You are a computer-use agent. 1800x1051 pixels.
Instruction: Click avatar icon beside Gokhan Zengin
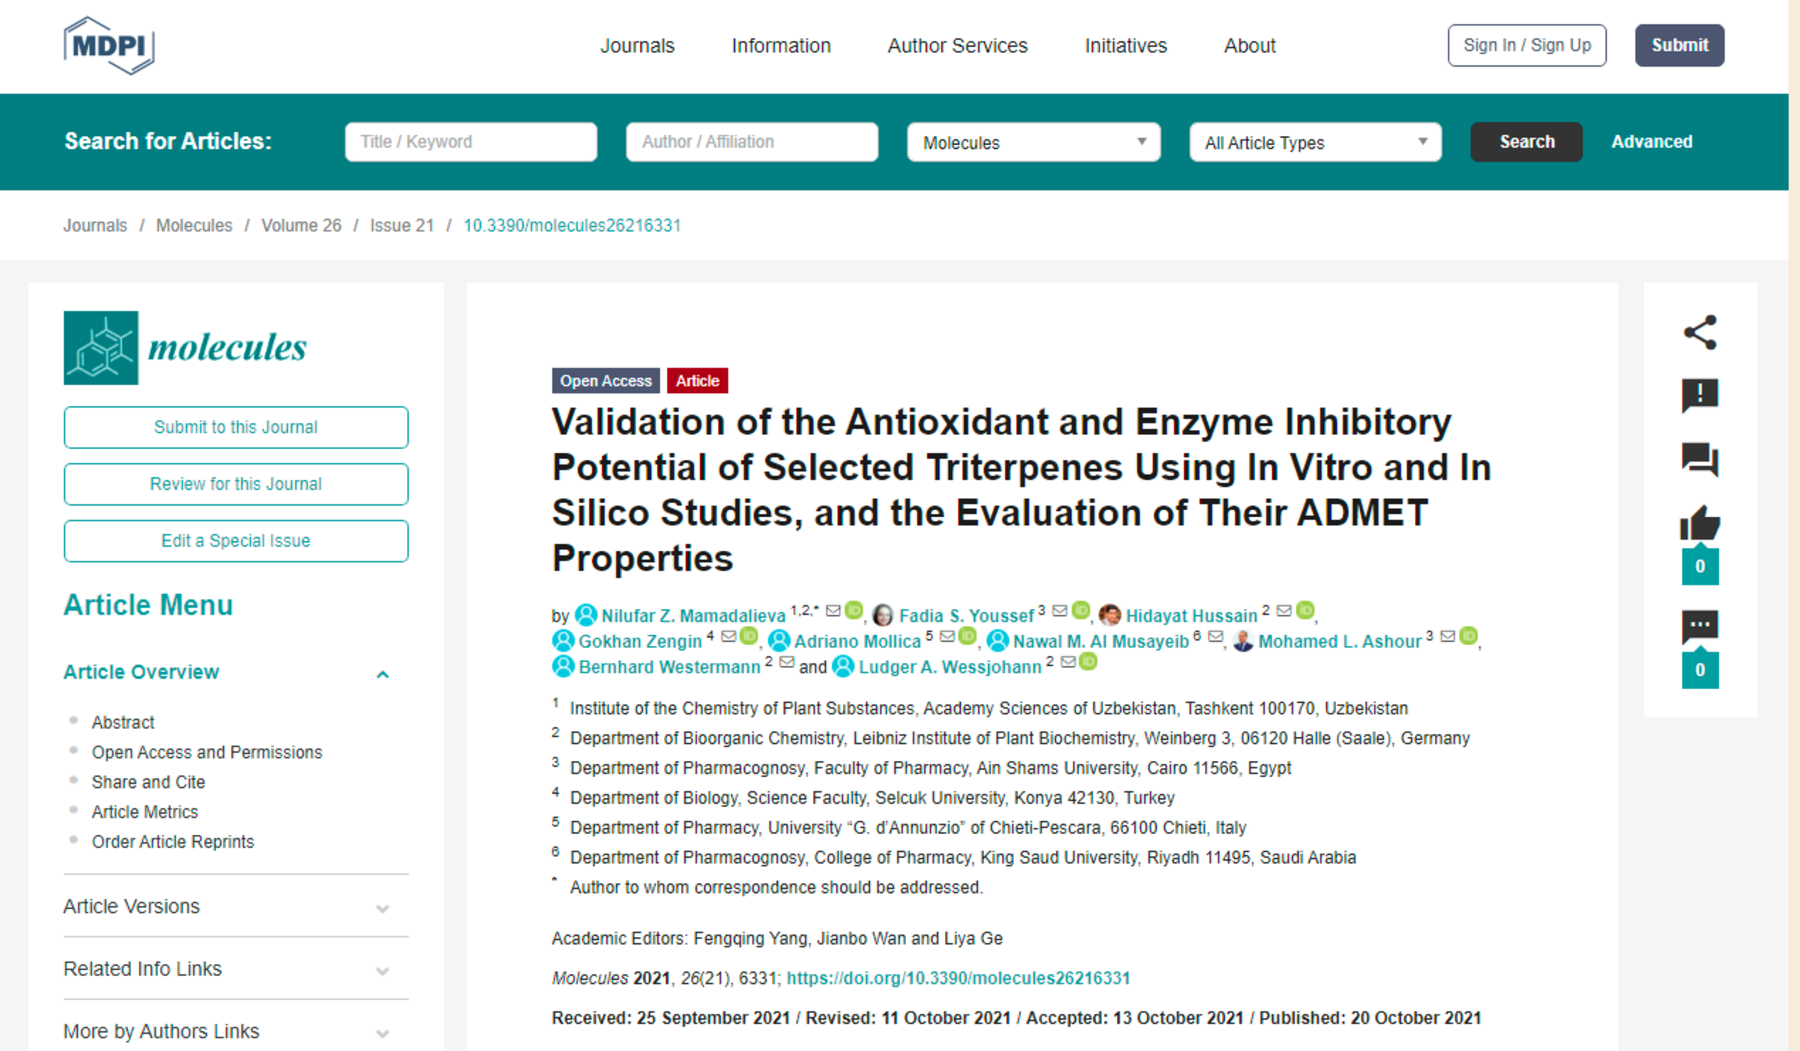click(x=563, y=641)
